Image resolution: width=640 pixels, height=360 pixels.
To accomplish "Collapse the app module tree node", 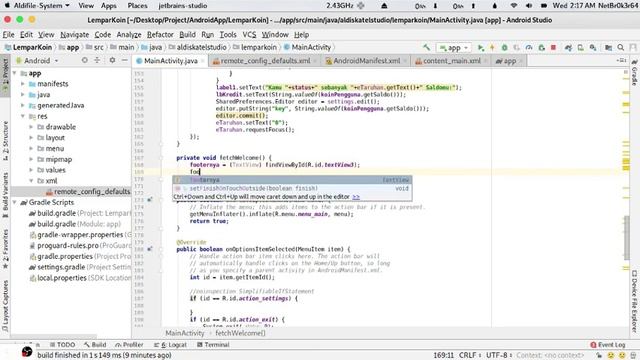I will (15, 73).
